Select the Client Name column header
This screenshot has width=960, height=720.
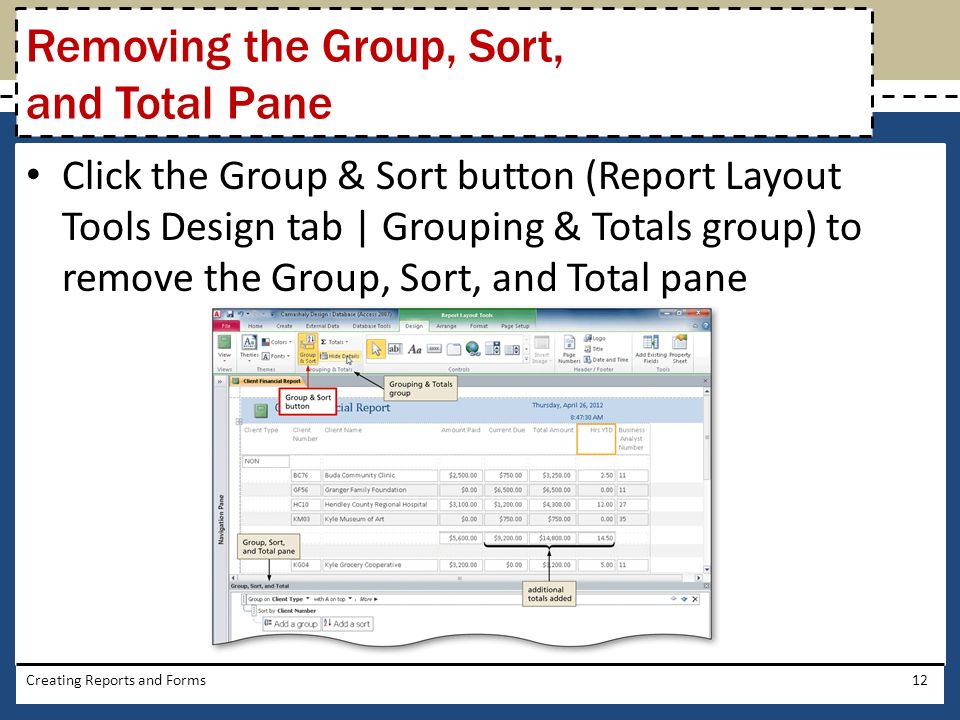point(343,430)
